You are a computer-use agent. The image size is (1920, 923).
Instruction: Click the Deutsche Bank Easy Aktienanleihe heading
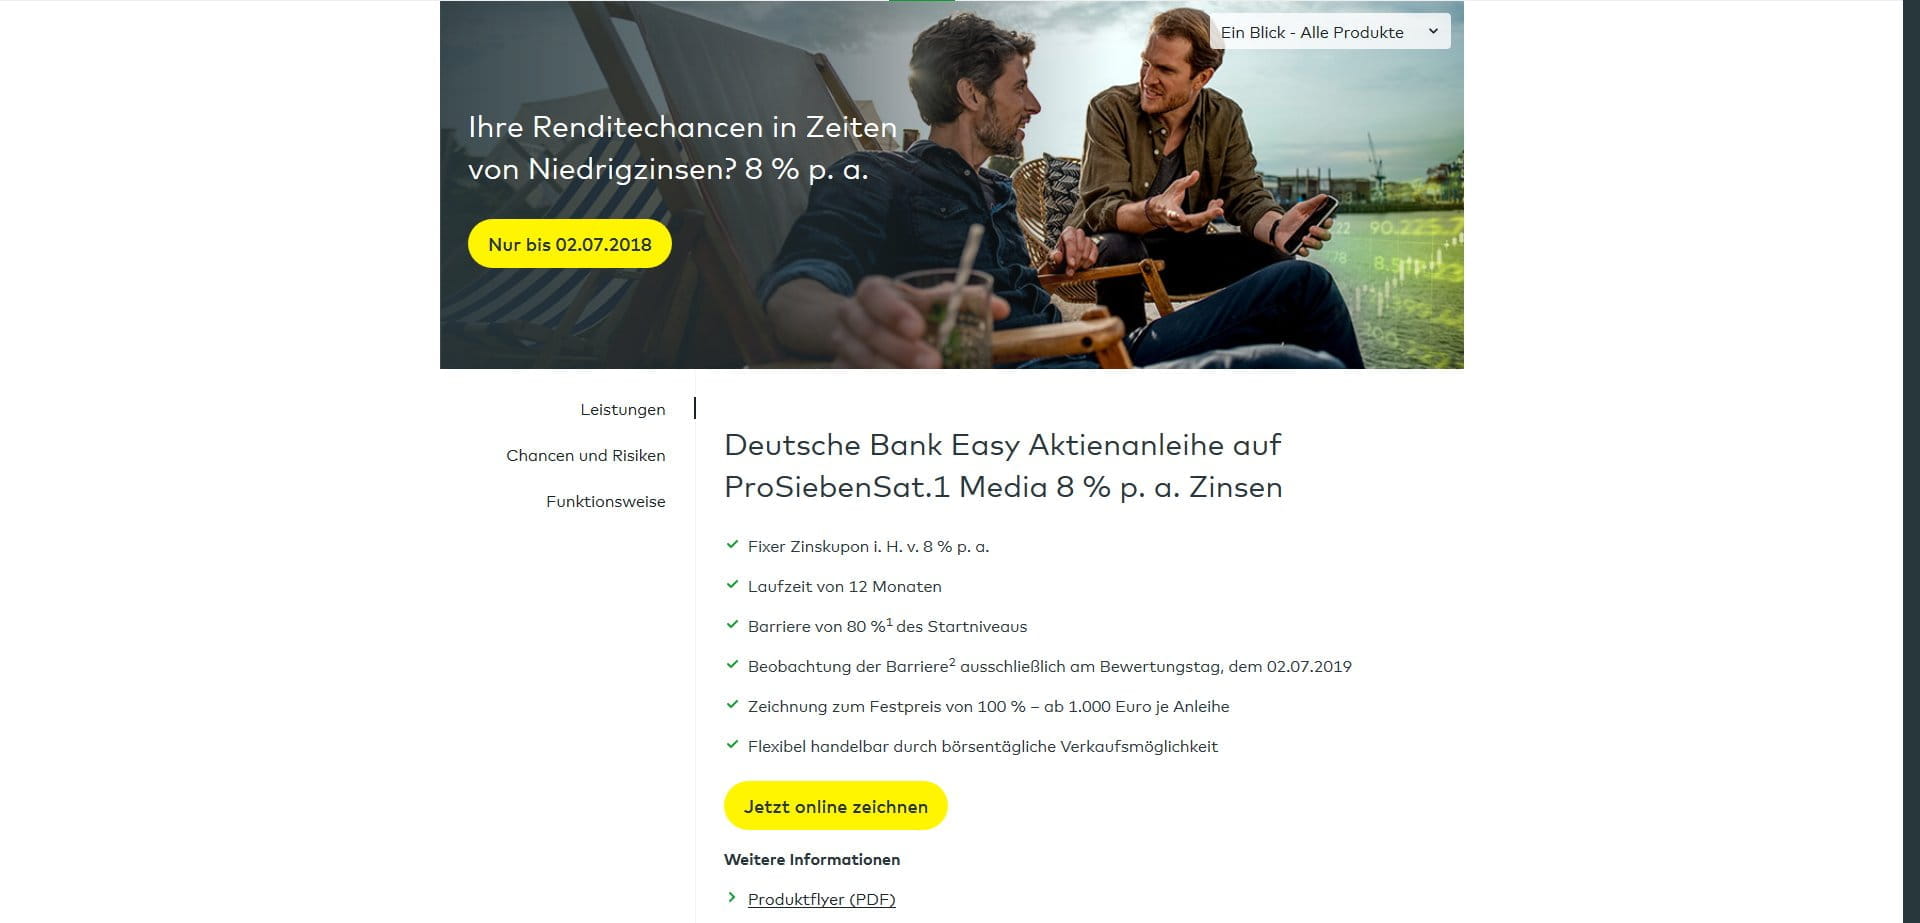point(1003,465)
